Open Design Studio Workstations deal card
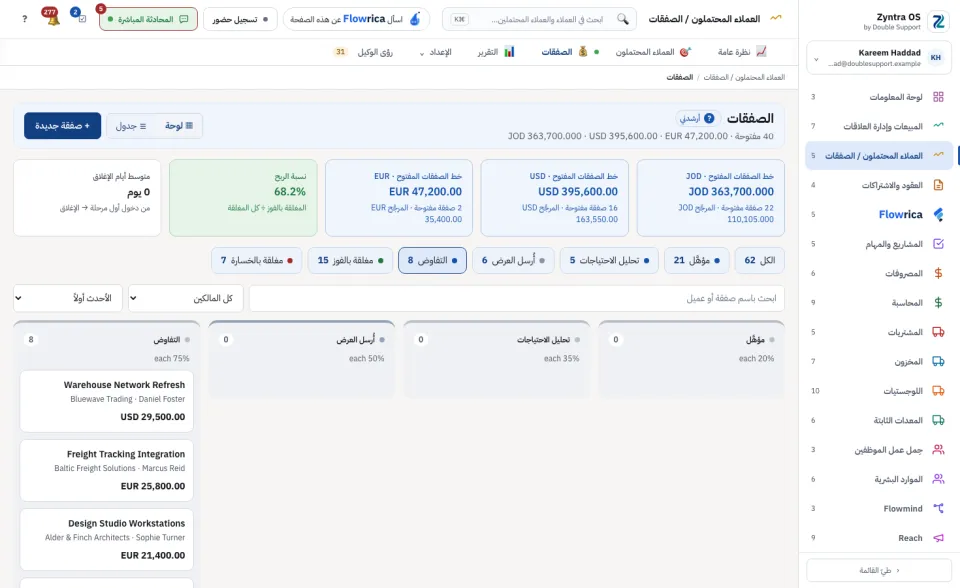Image resolution: width=960 pixels, height=588 pixels. click(x=107, y=540)
